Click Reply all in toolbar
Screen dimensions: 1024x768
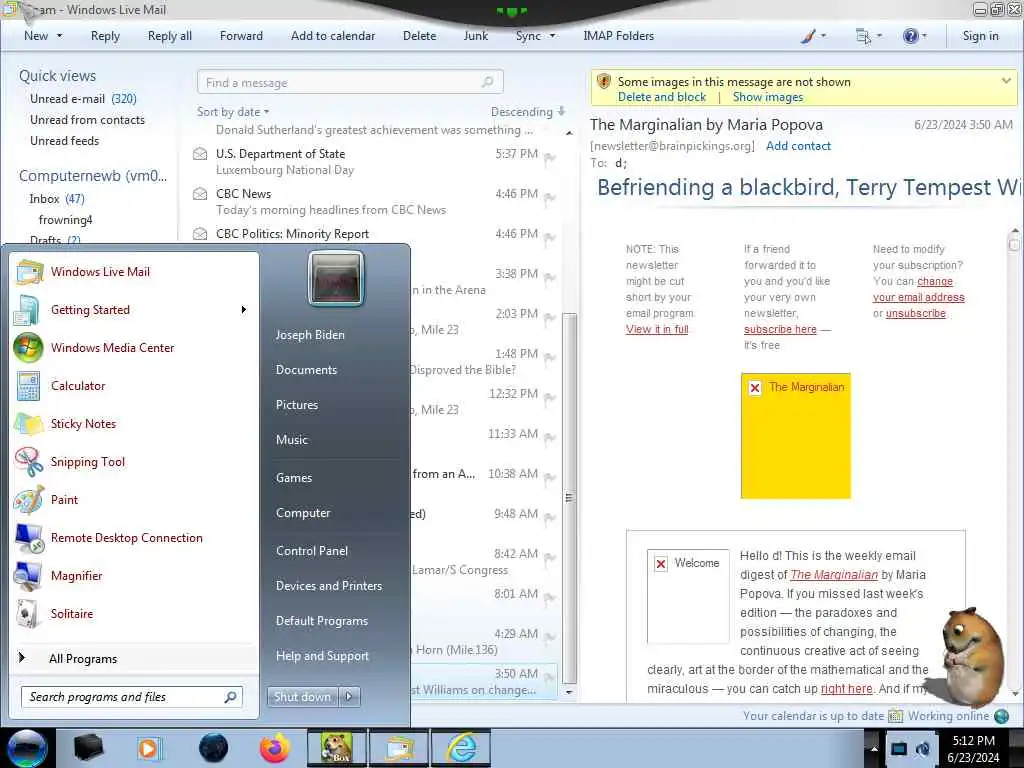170,36
